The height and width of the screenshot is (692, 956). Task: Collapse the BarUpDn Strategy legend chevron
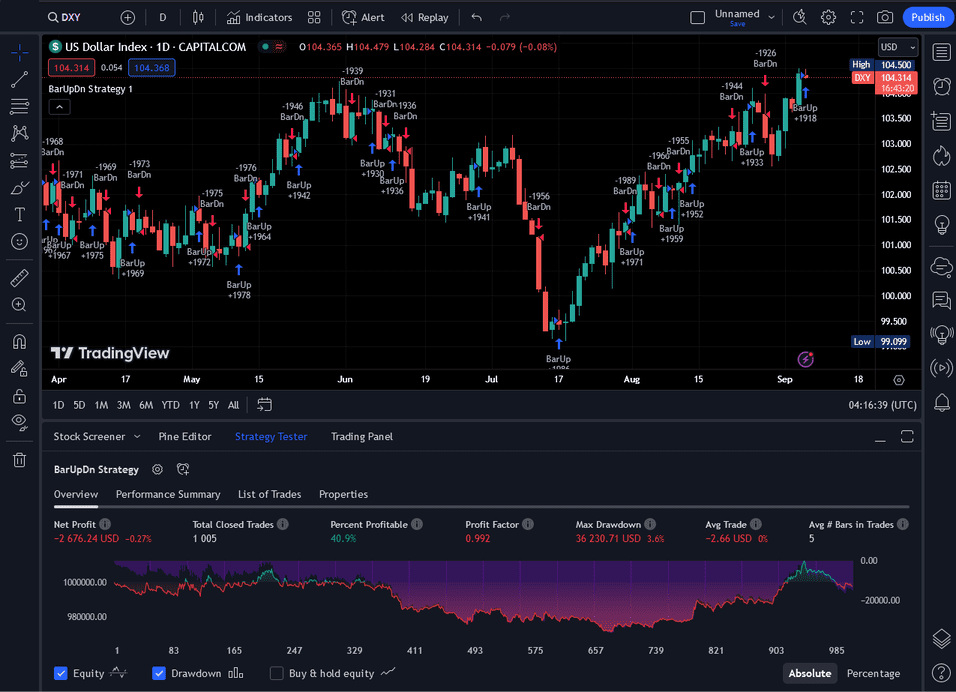tap(59, 107)
